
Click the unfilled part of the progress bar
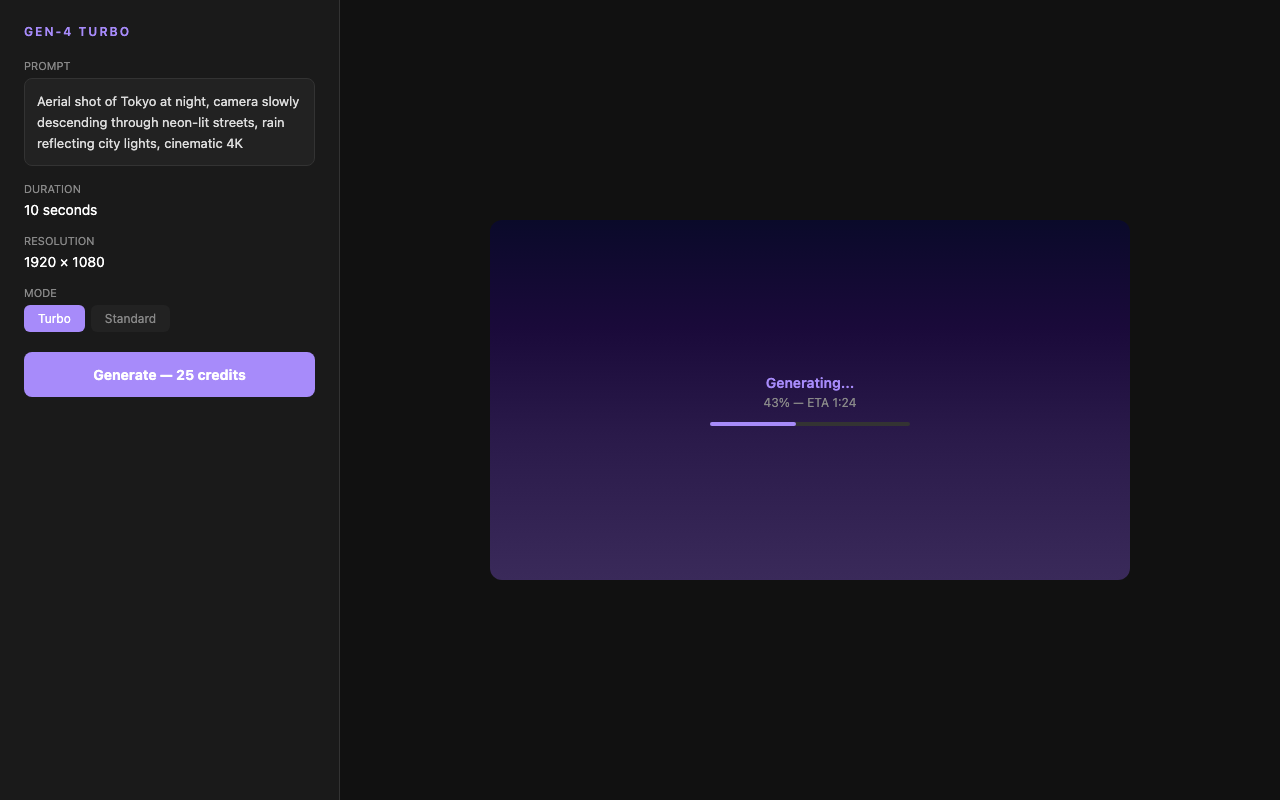853,424
